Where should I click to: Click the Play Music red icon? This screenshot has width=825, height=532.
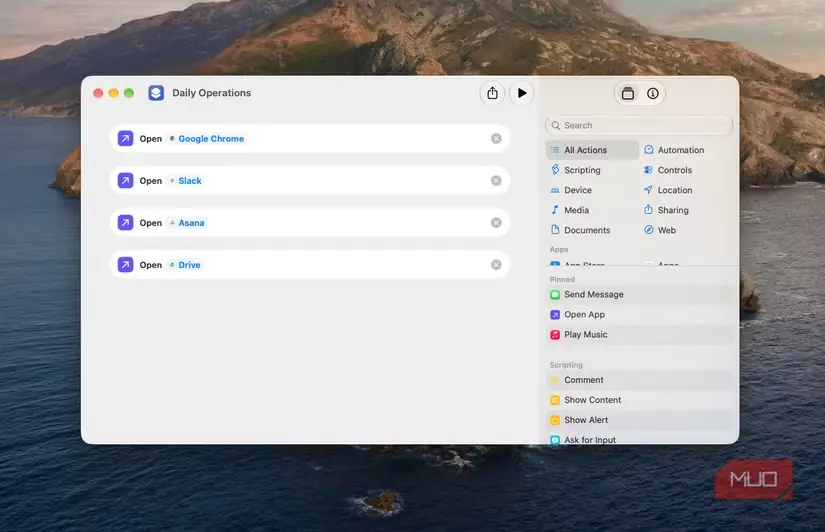coord(555,335)
